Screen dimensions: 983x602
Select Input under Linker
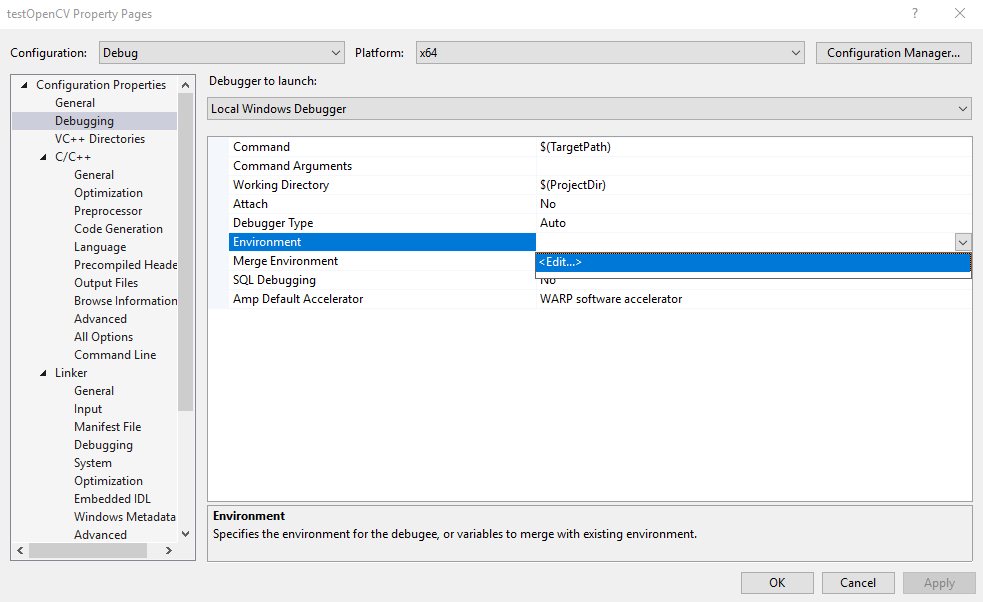pos(88,409)
